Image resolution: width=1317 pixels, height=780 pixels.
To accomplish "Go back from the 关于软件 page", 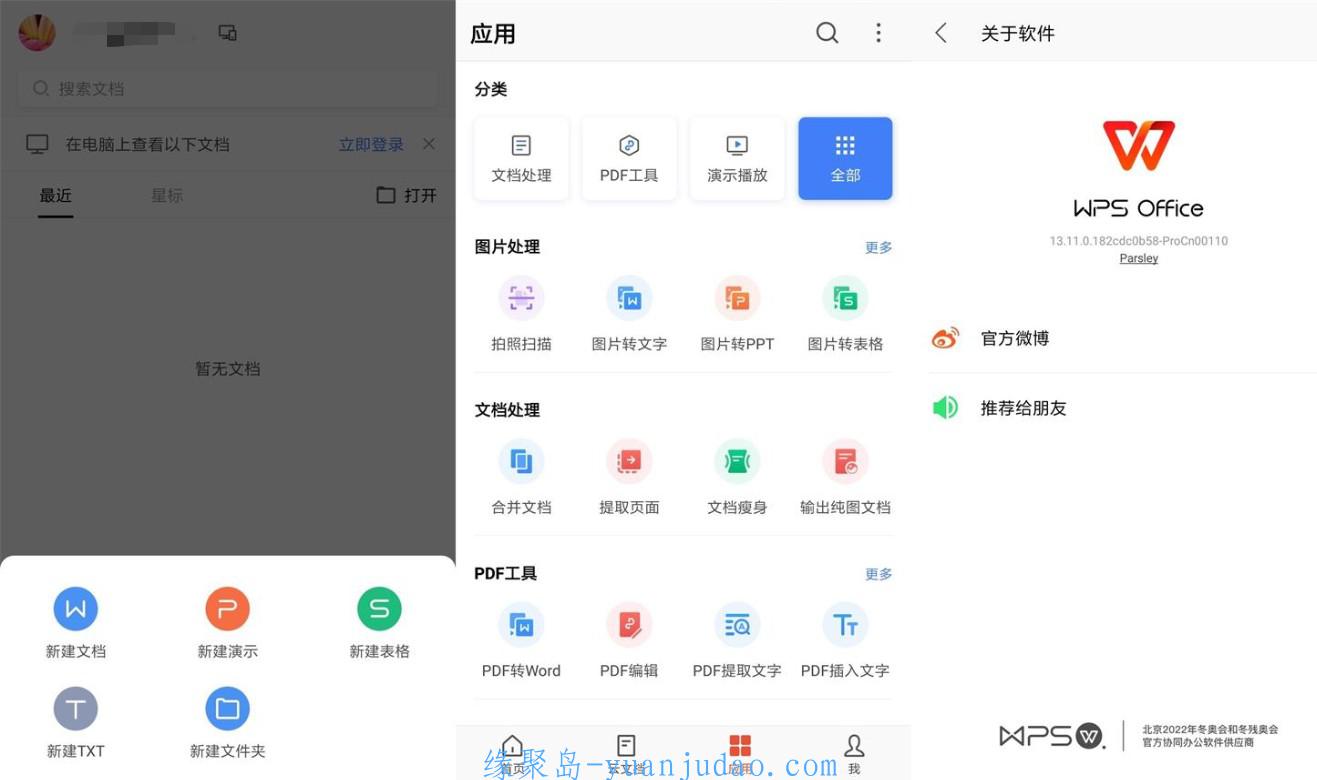I will pos(941,33).
